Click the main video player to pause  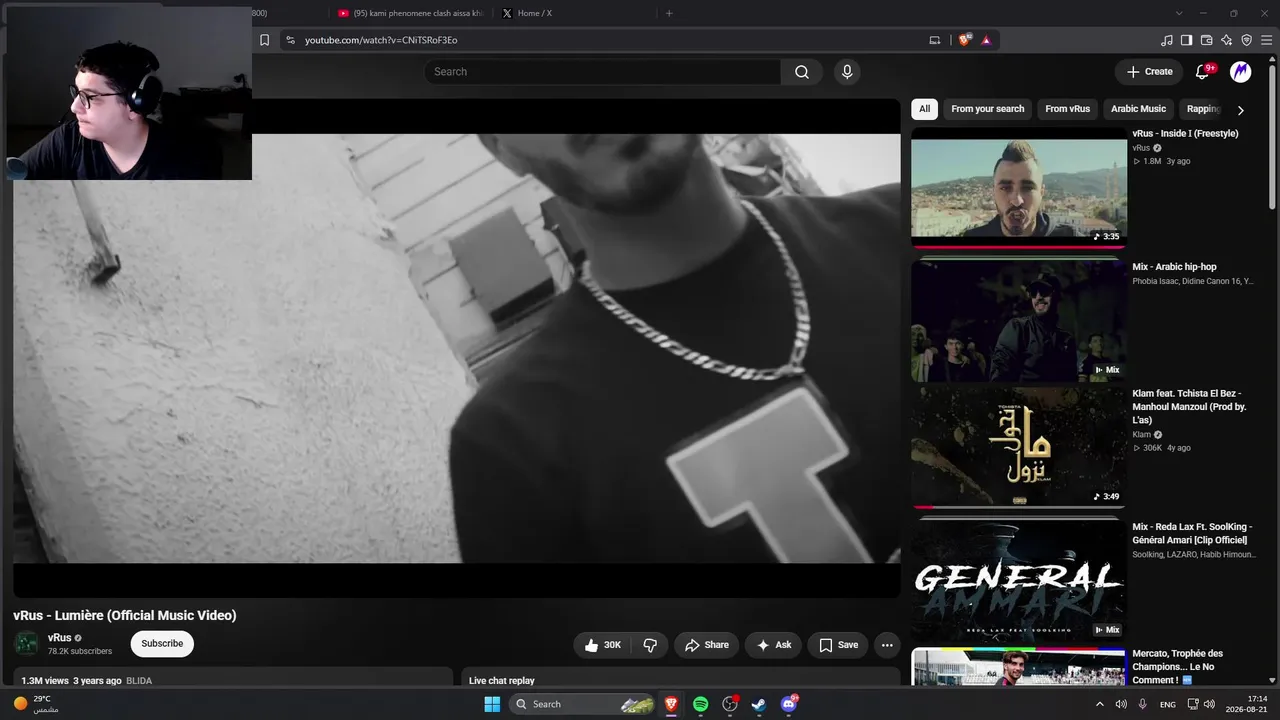457,348
